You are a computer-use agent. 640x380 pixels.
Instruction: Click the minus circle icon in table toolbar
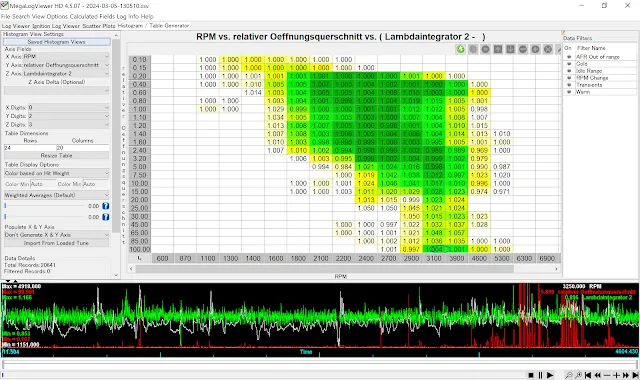coord(523,49)
